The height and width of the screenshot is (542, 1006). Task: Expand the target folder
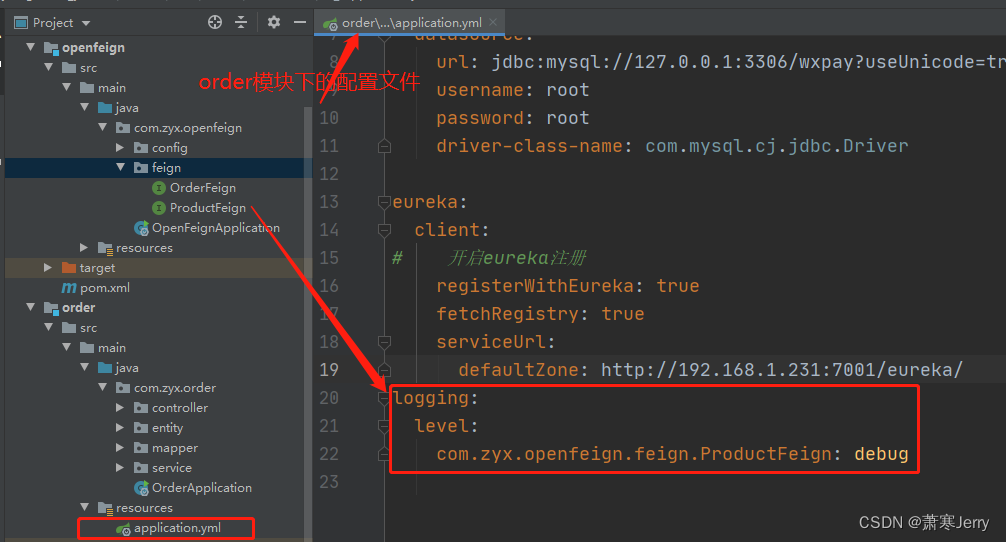(48, 267)
